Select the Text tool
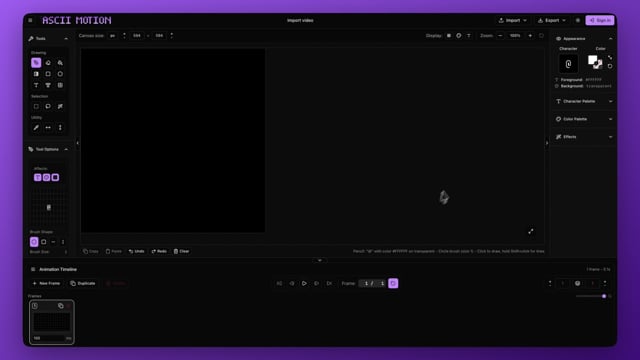Viewport: 640px width, 360px height. point(36,85)
